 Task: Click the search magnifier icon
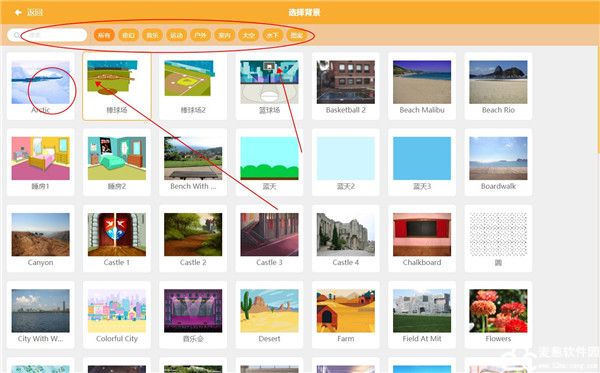tap(17, 35)
